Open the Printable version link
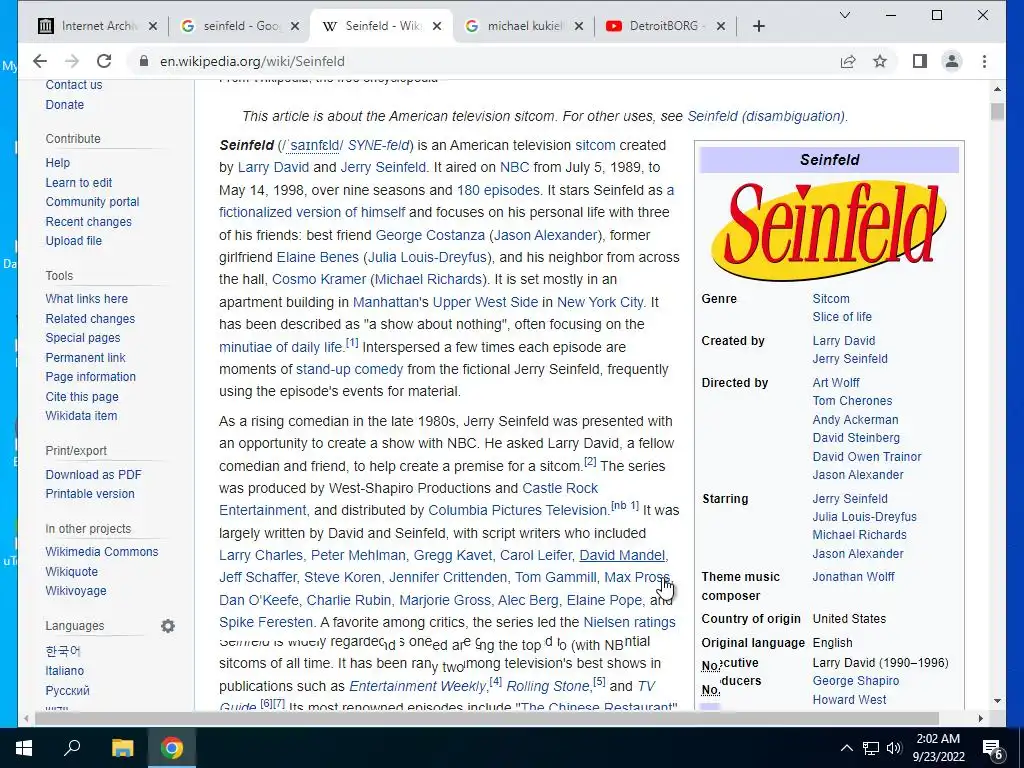This screenshot has height=768, width=1024. 89,494
